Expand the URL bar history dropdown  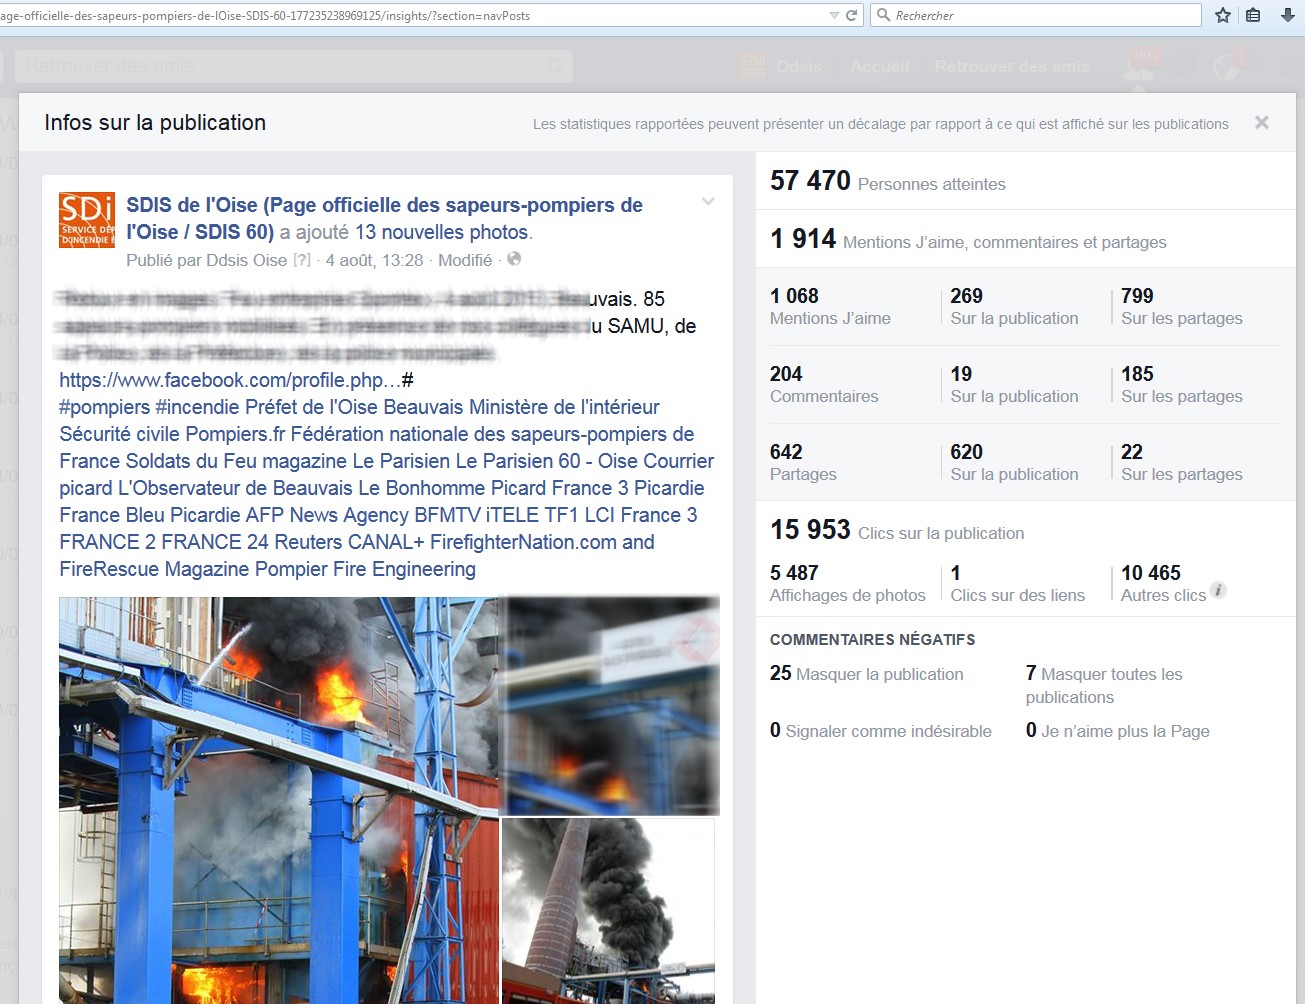(834, 15)
